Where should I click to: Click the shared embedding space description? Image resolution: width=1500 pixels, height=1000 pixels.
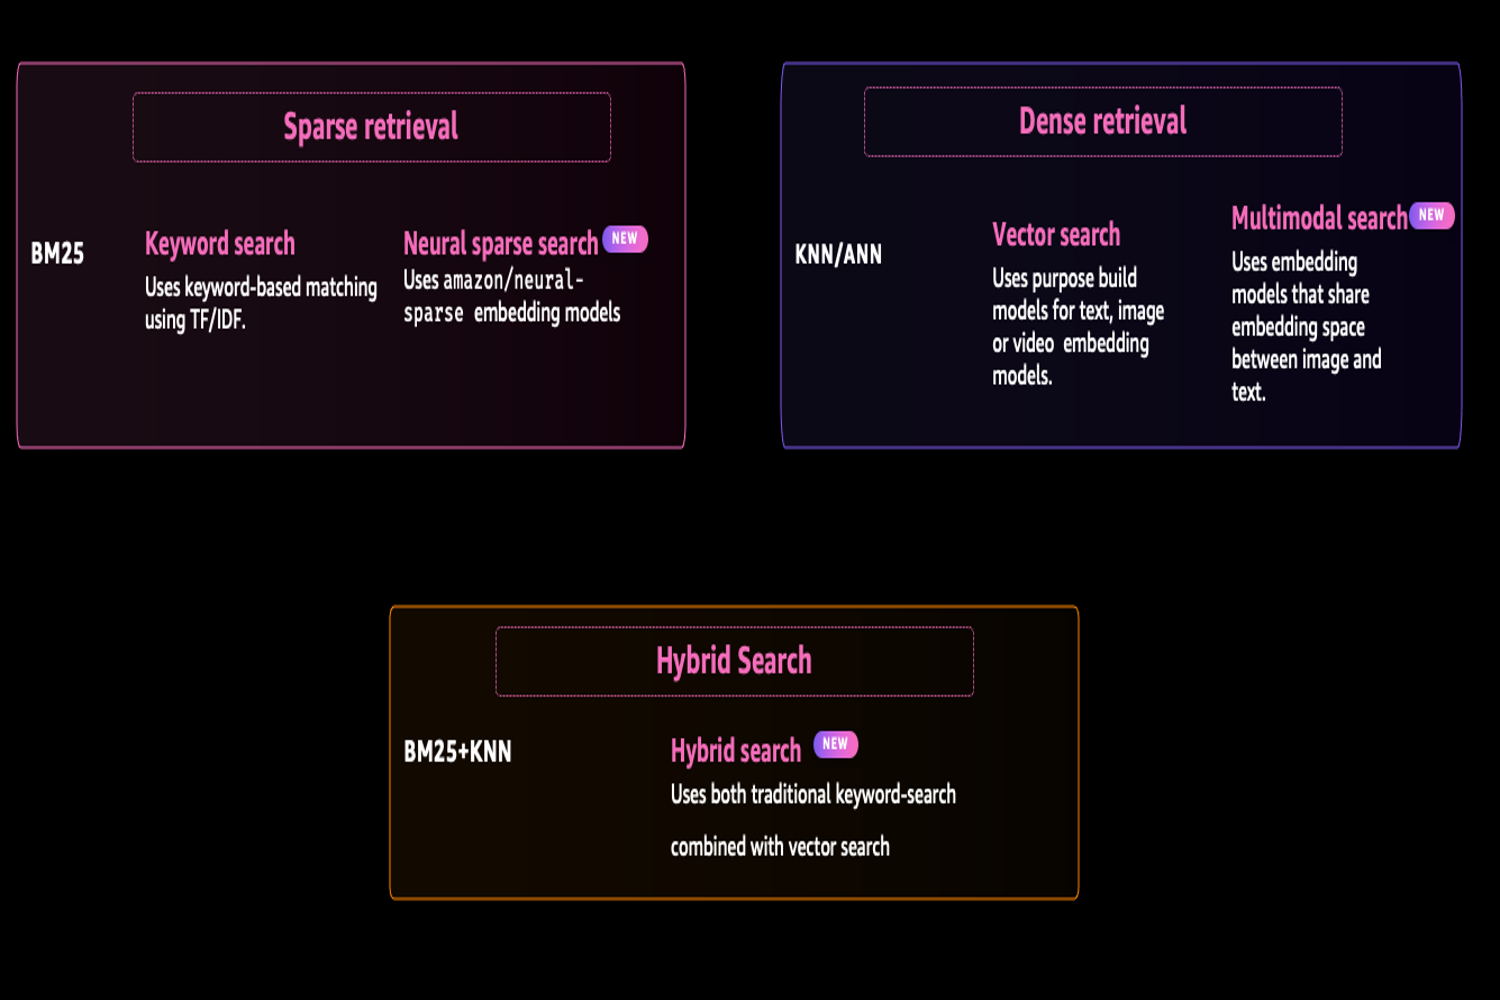pyautogui.click(x=1306, y=327)
